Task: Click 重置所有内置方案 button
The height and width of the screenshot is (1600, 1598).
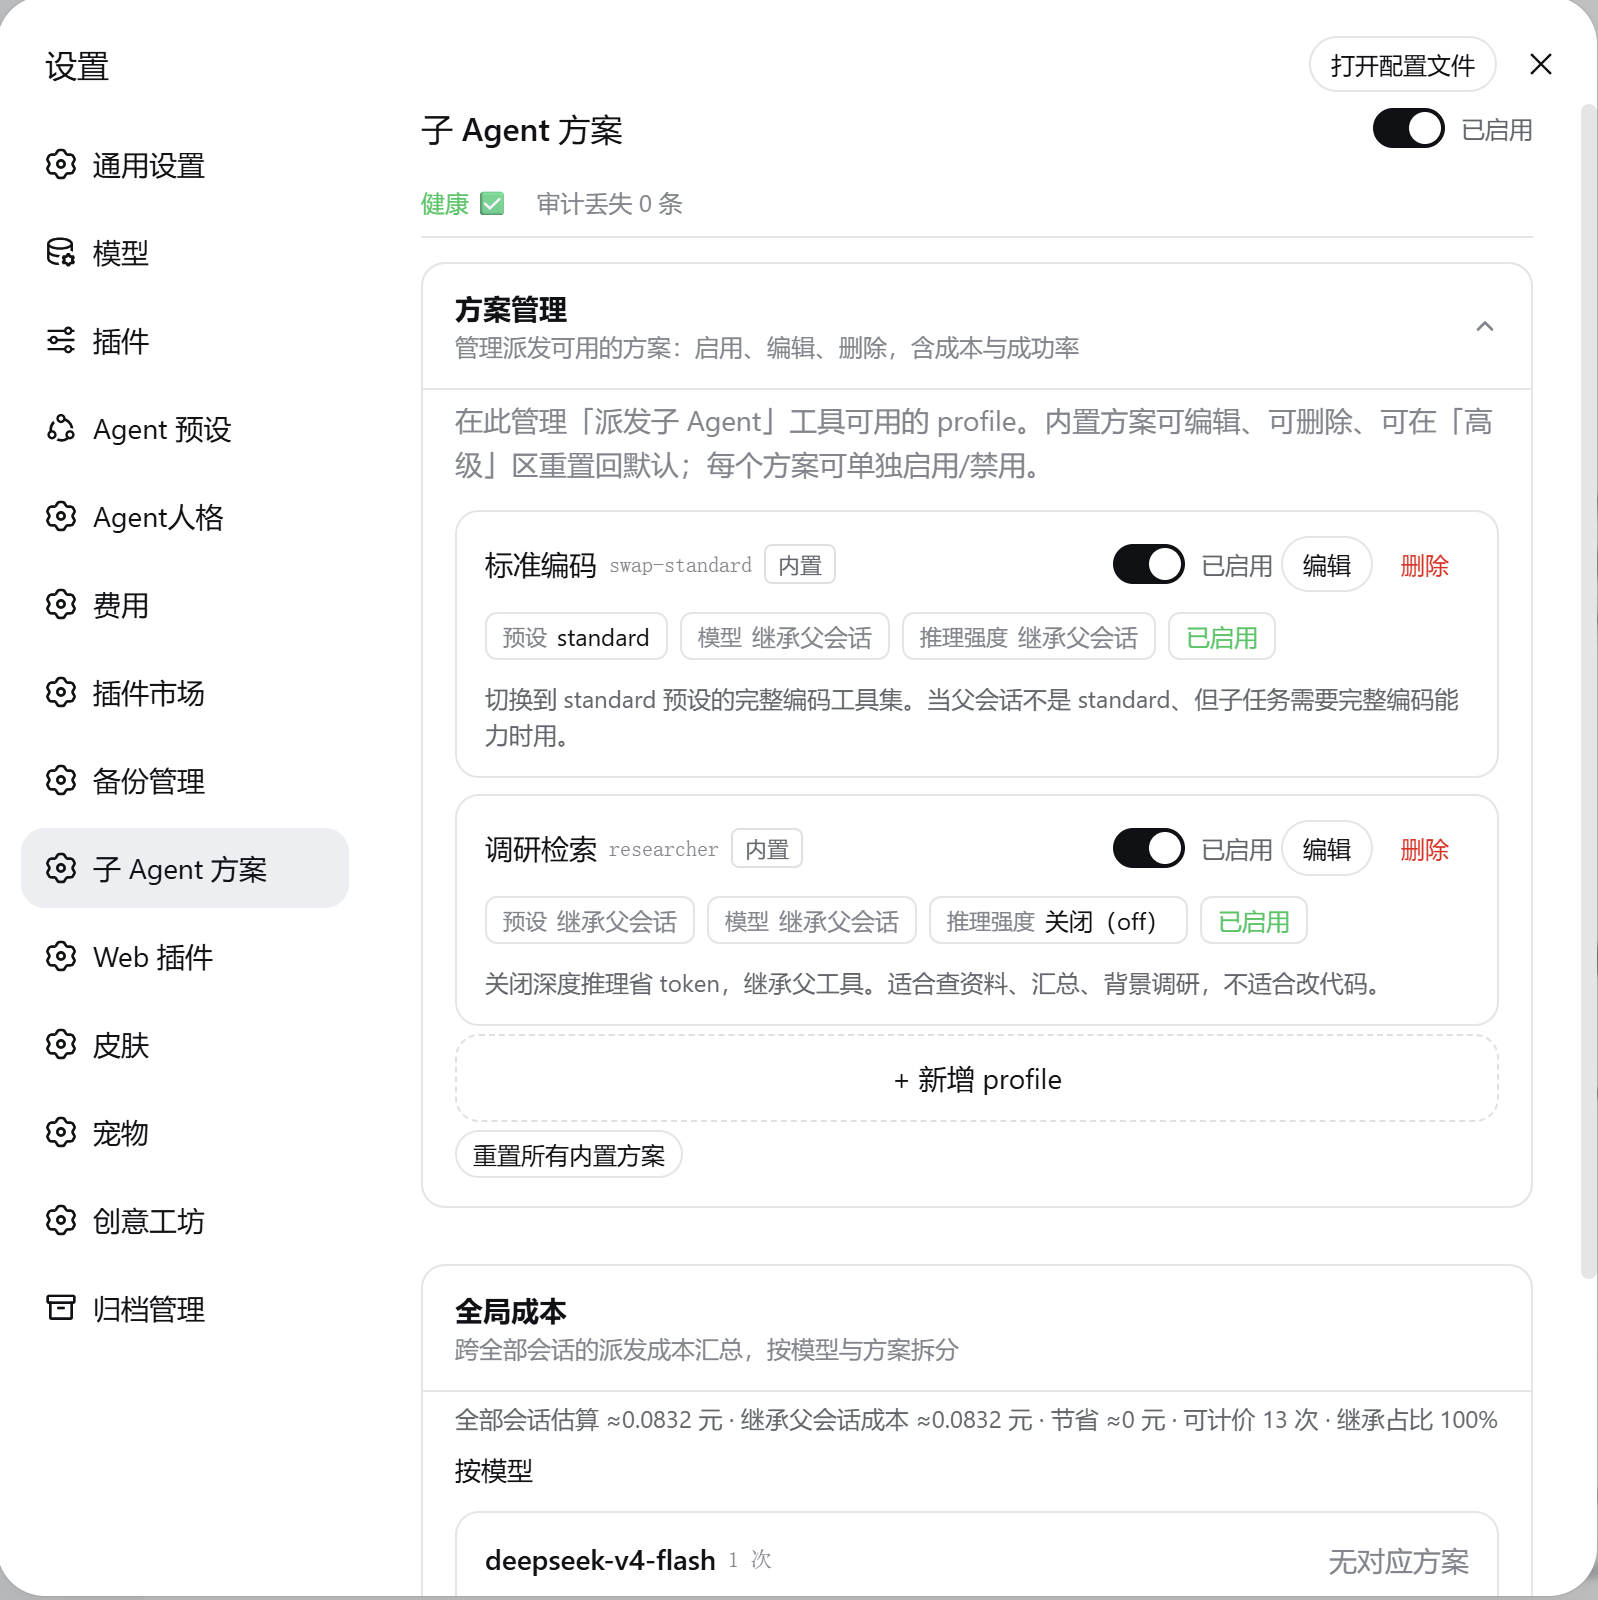Action: tap(569, 1155)
